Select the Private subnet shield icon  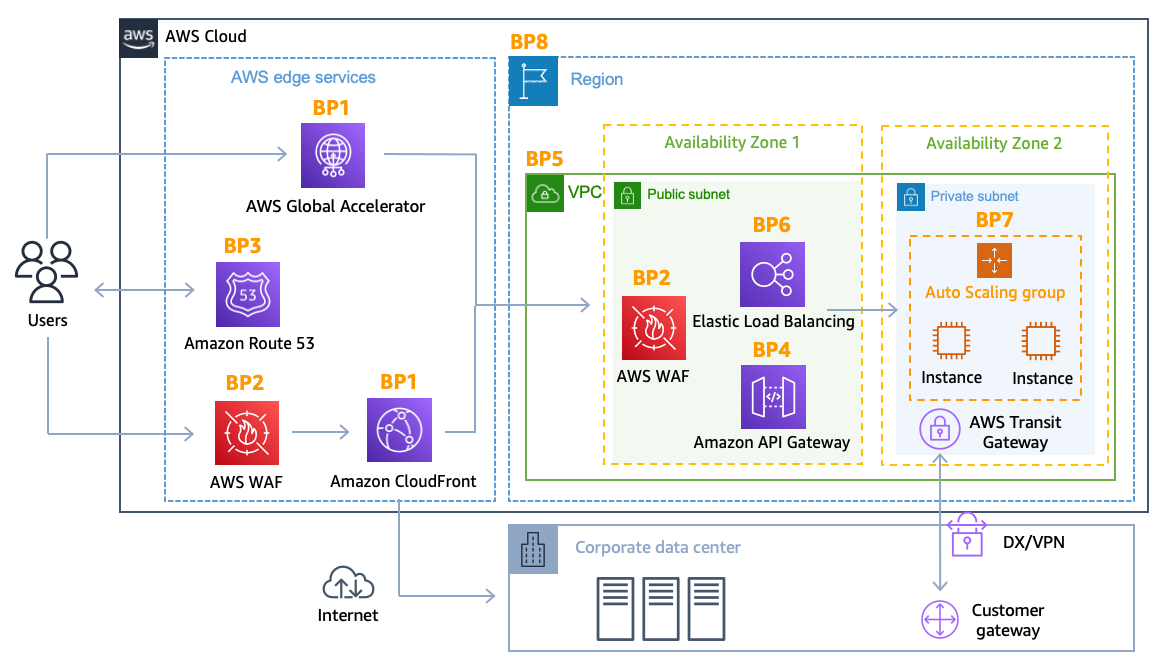911,197
